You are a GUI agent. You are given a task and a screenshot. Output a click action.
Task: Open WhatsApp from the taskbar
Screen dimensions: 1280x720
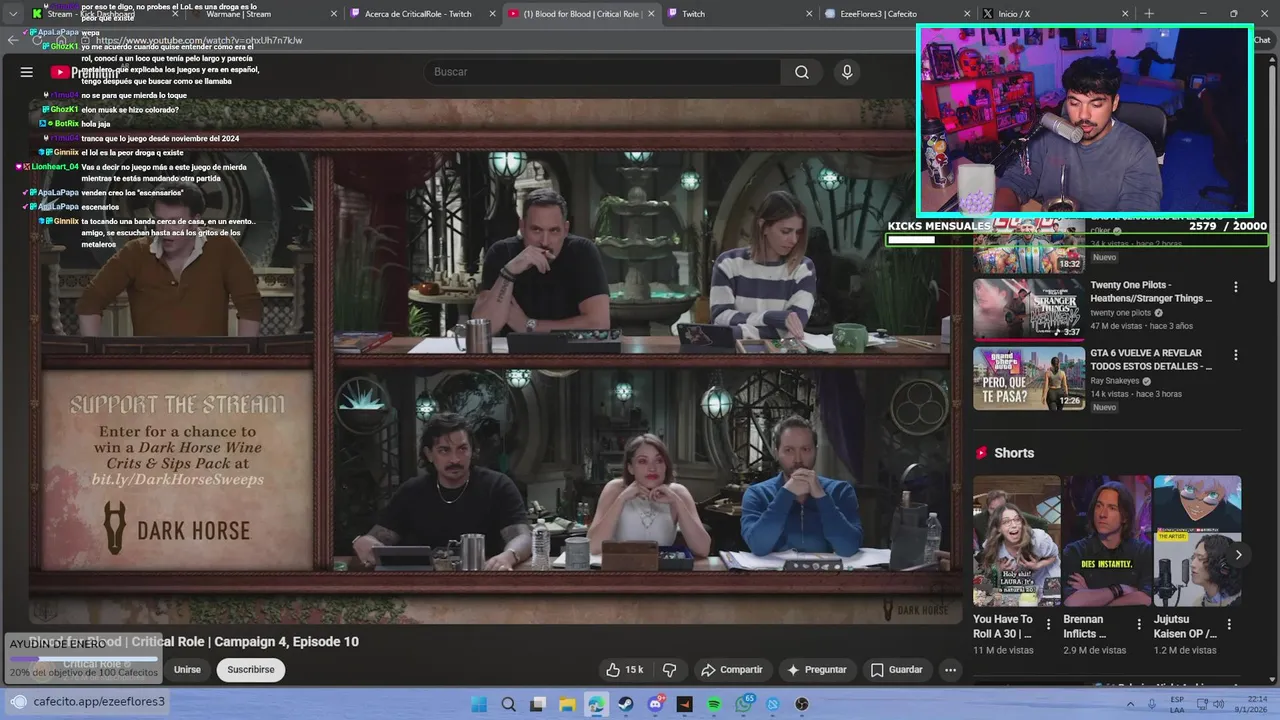click(743, 704)
